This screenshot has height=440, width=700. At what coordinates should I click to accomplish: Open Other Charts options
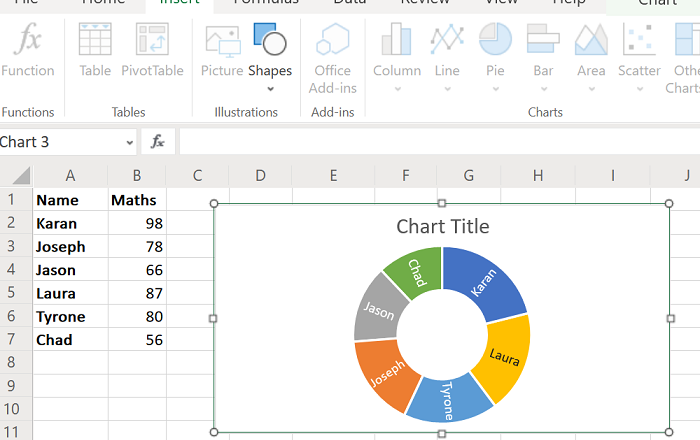685,58
